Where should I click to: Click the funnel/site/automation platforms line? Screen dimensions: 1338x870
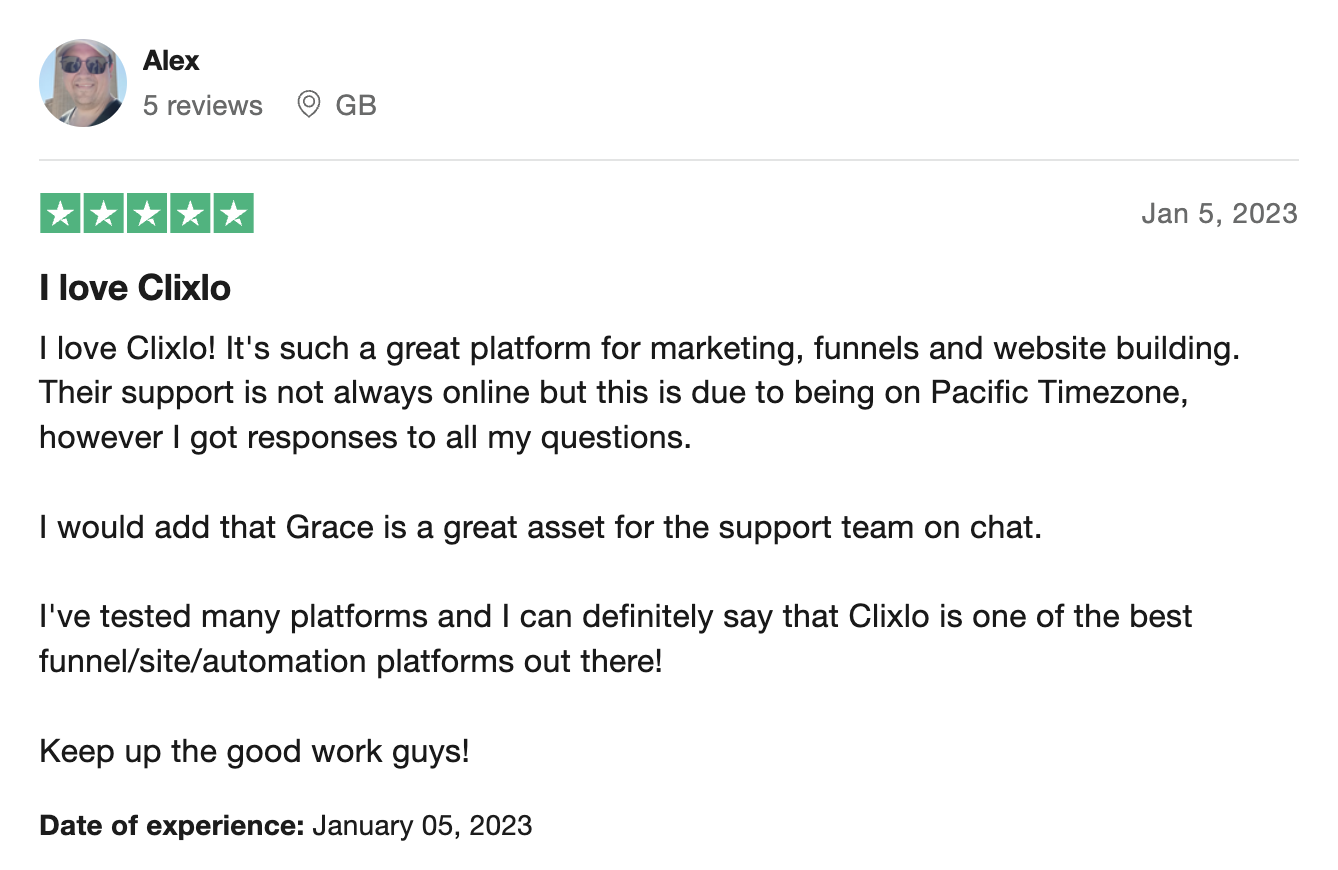pos(351,661)
